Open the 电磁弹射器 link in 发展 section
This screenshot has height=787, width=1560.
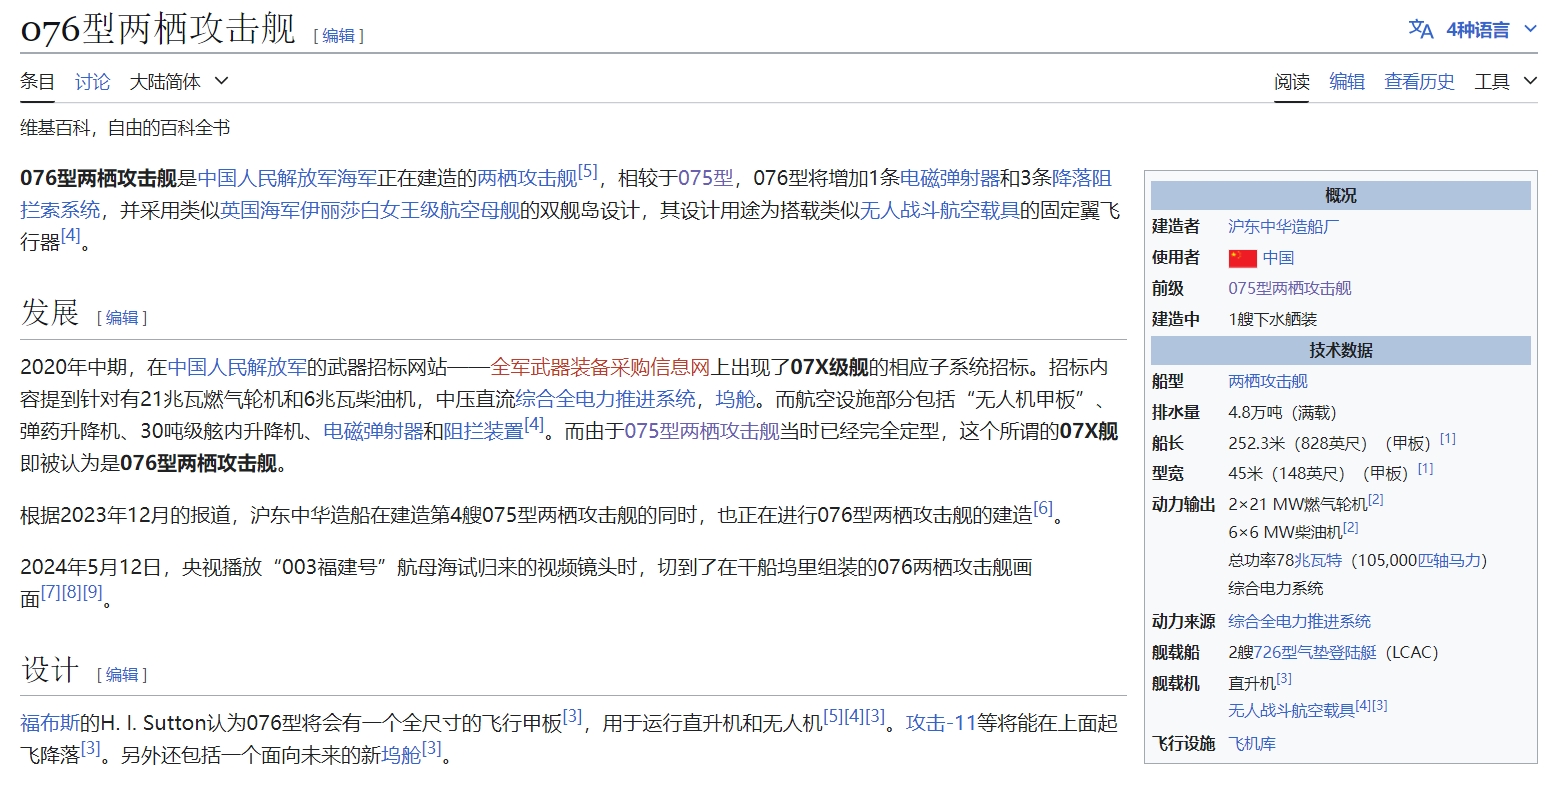tap(373, 432)
